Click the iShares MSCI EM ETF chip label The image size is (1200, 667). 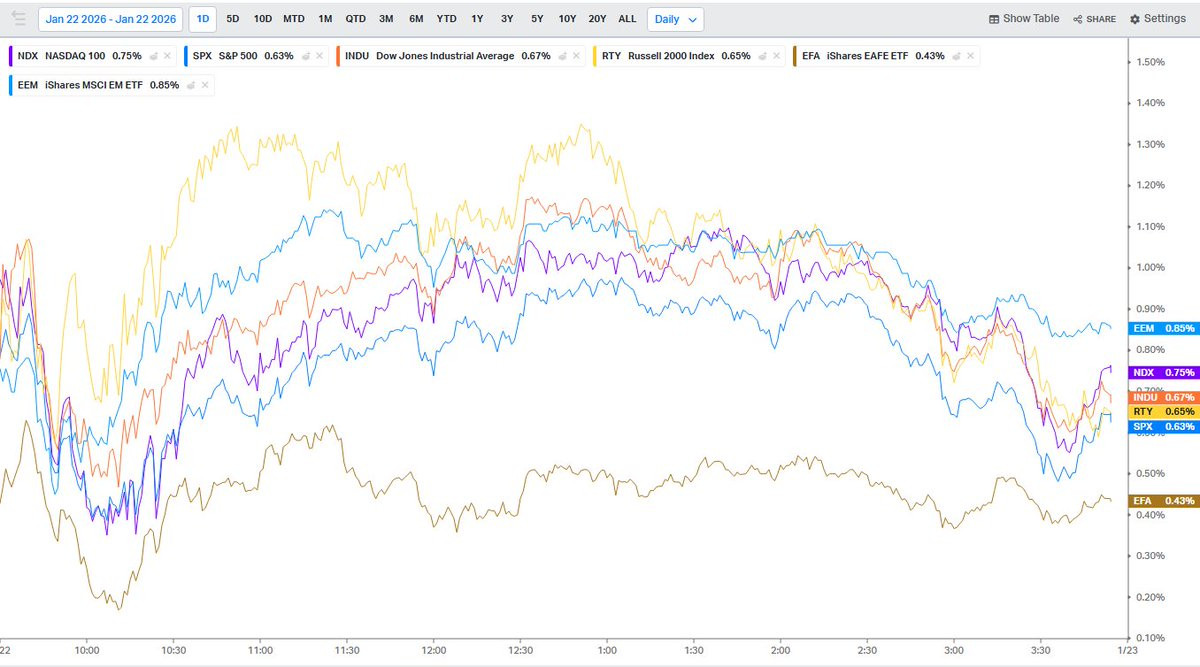click(x=95, y=85)
